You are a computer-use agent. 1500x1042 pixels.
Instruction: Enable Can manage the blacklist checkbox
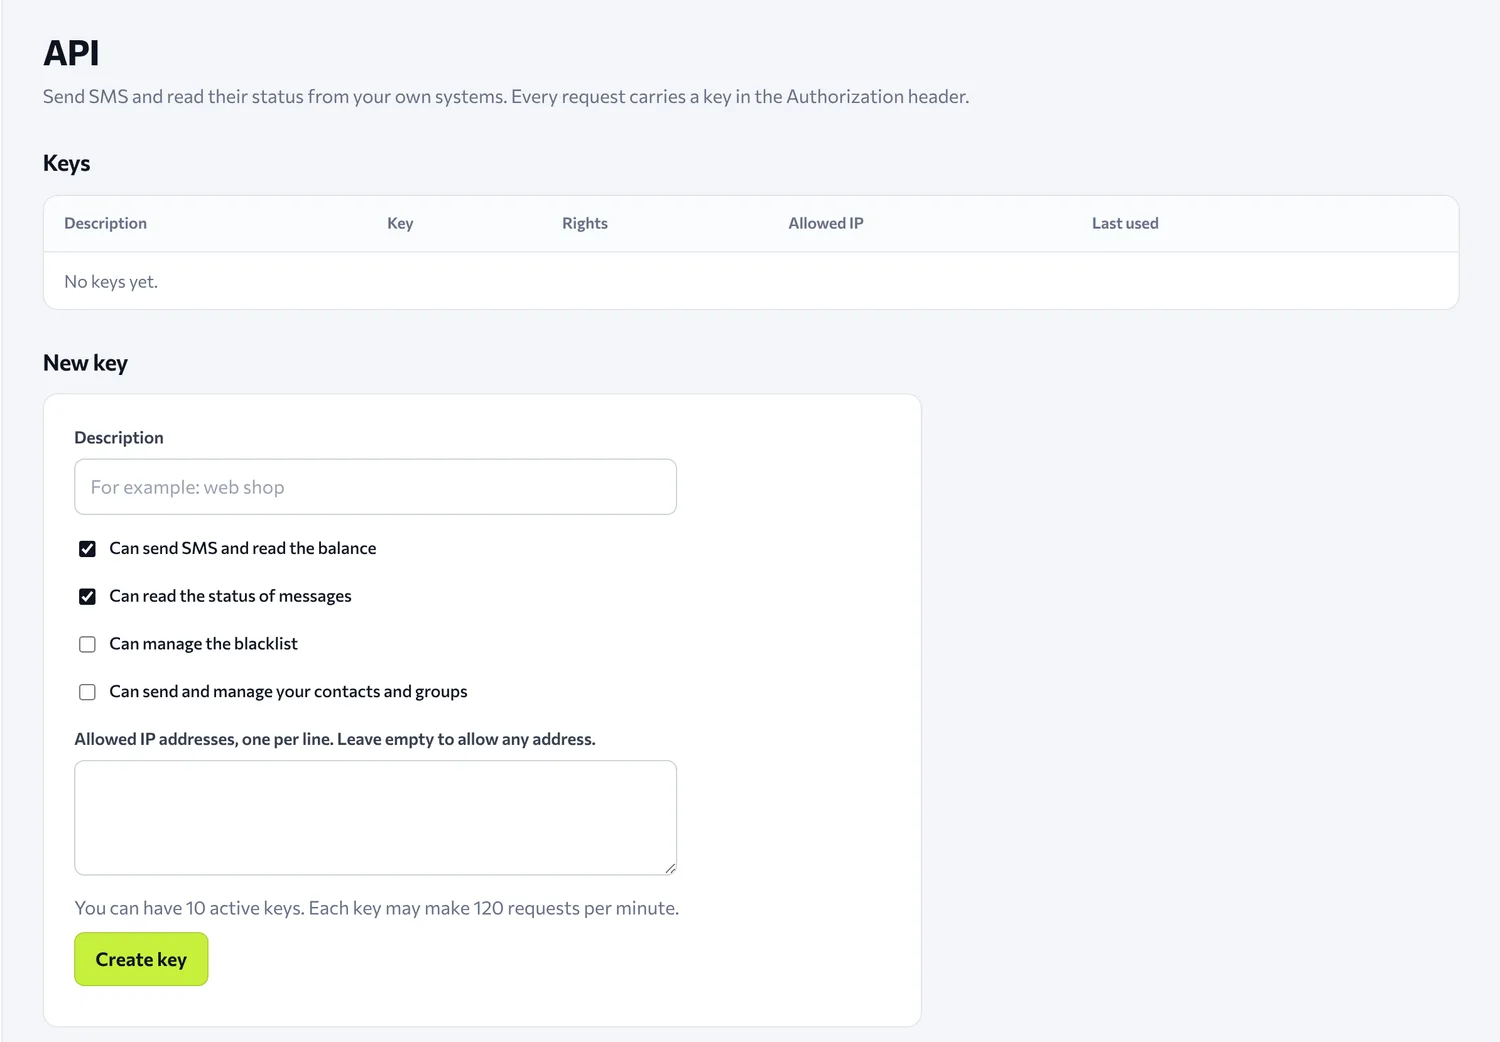pyautogui.click(x=87, y=645)
